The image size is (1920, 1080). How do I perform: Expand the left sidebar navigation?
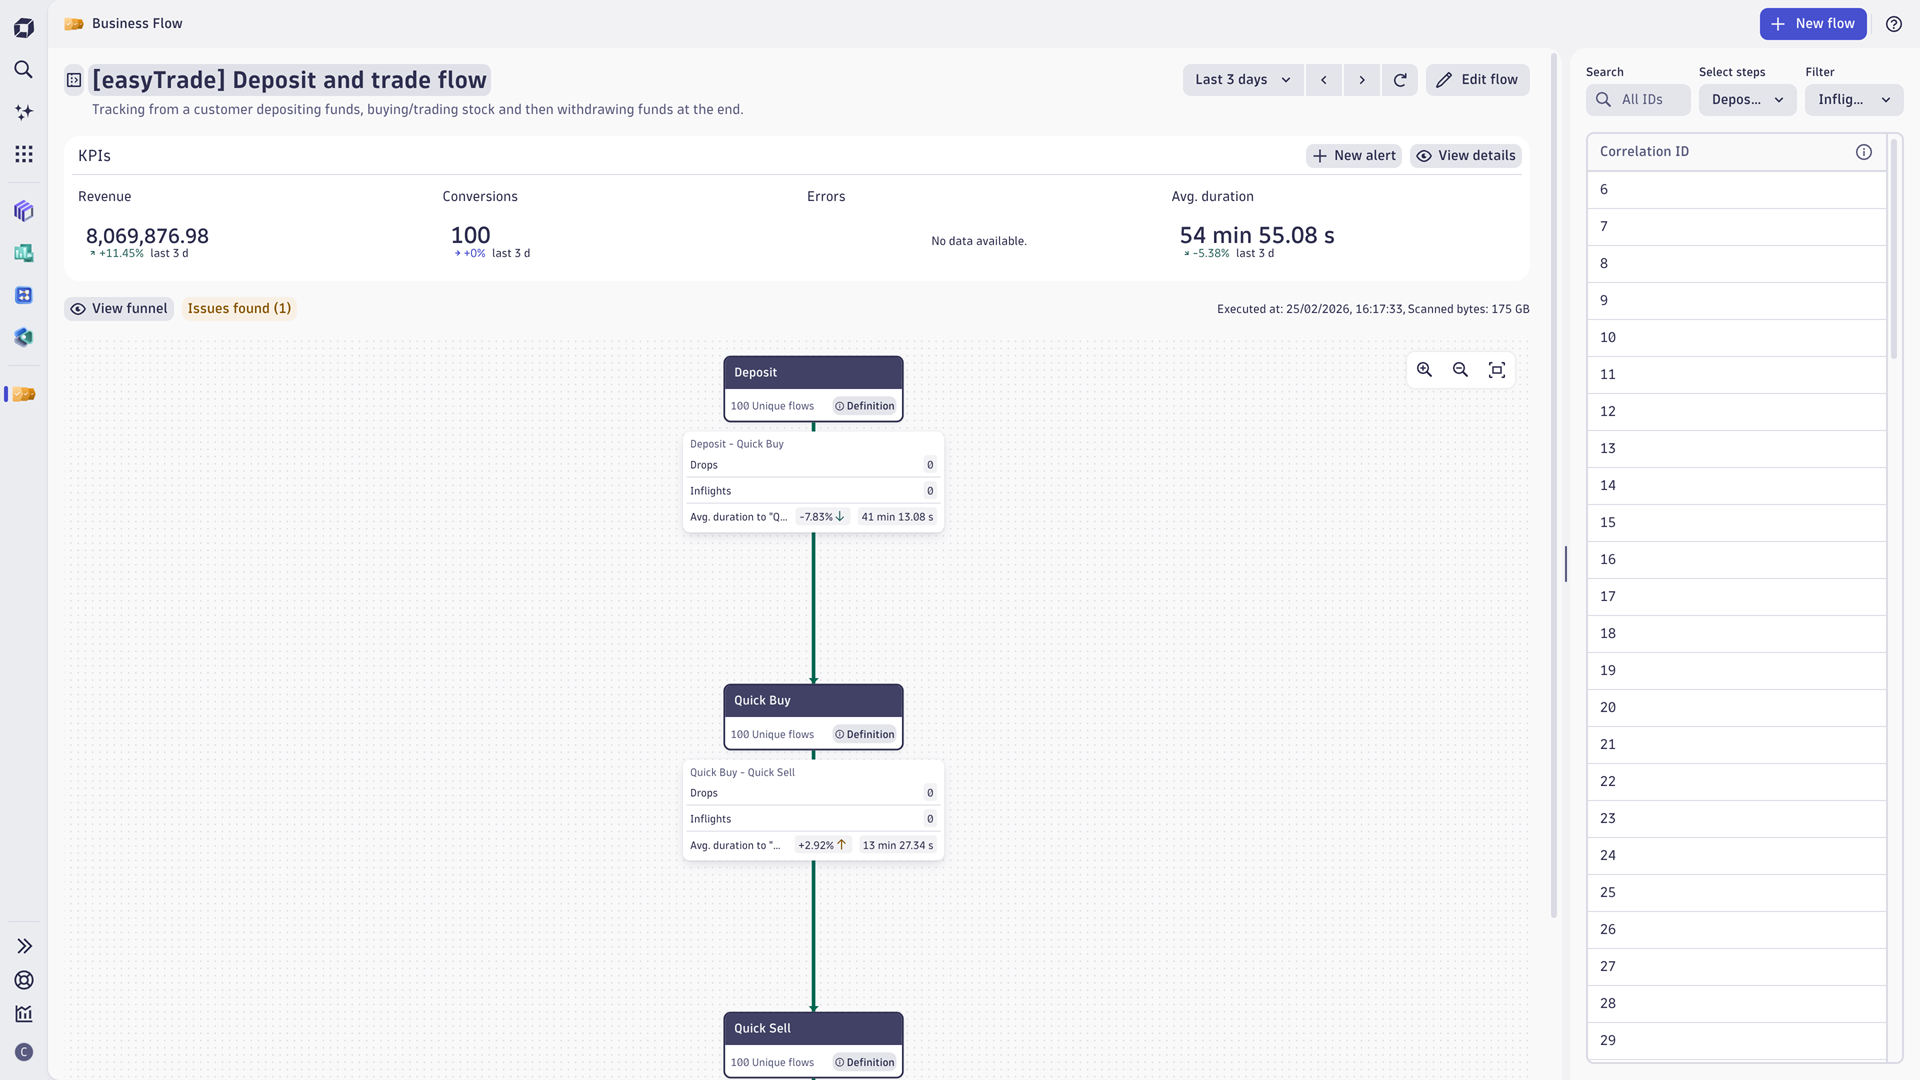[x=24, y=946]
